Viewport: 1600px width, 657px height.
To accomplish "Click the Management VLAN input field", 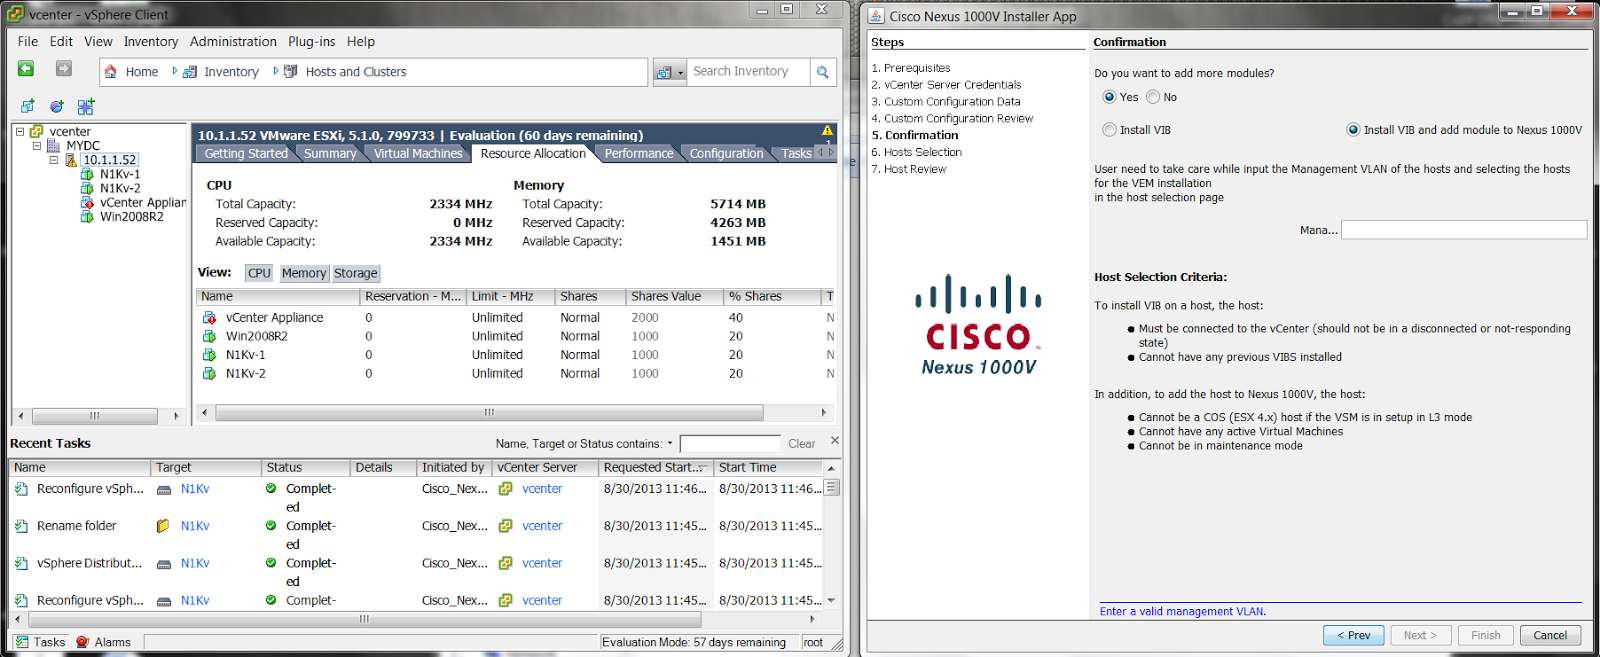I will (x=1464, y=230).
